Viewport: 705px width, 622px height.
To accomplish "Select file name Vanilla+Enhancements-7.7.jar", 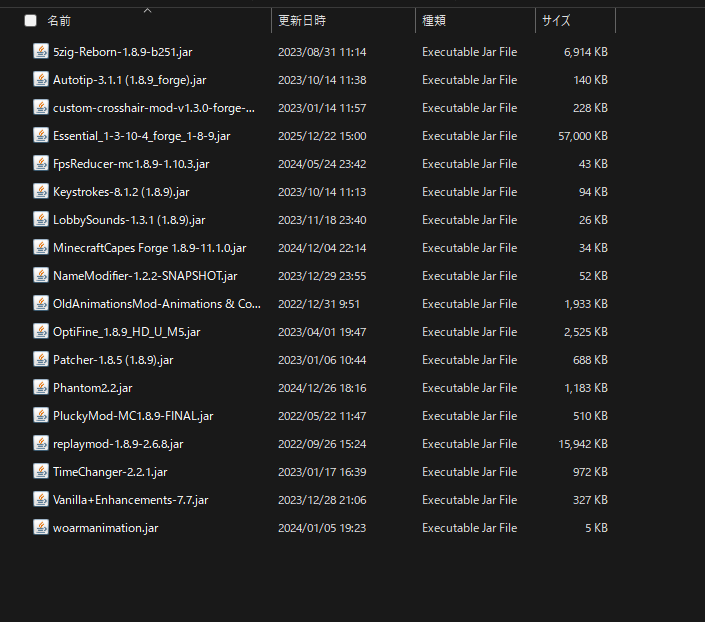I will 130,500.
